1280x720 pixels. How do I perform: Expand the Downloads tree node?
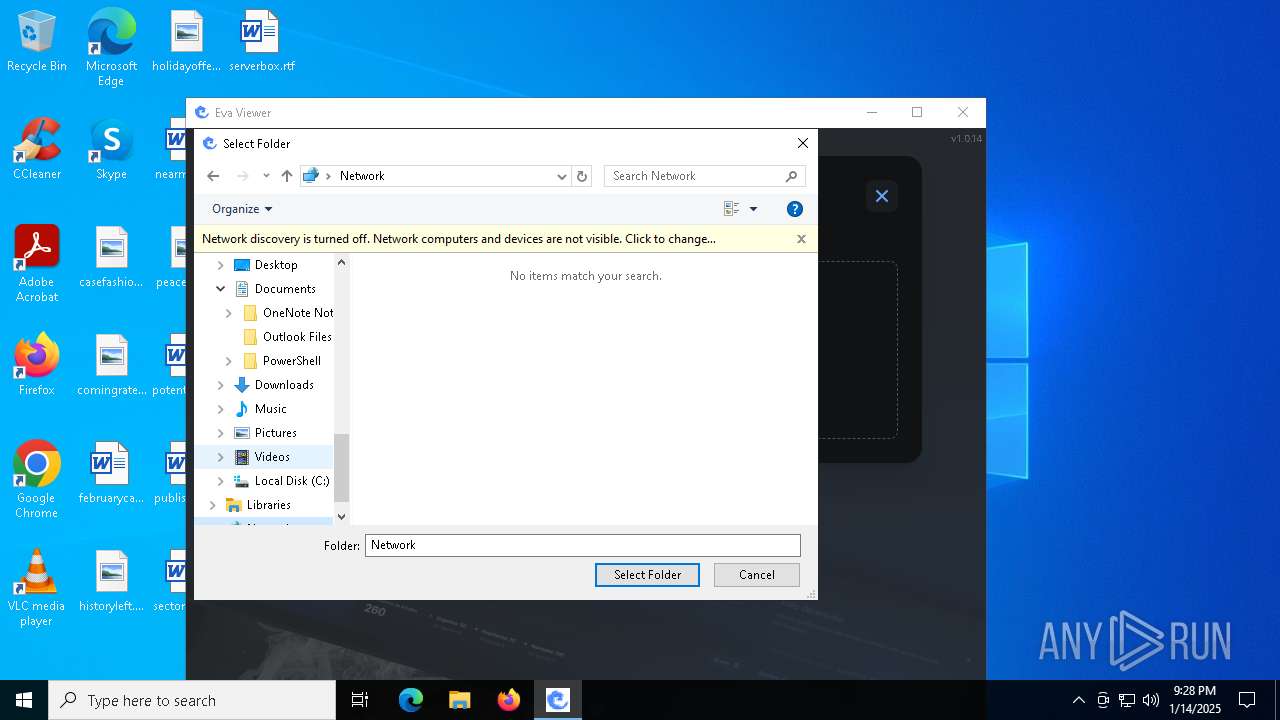pyautogui.click(x=221, y=385)
